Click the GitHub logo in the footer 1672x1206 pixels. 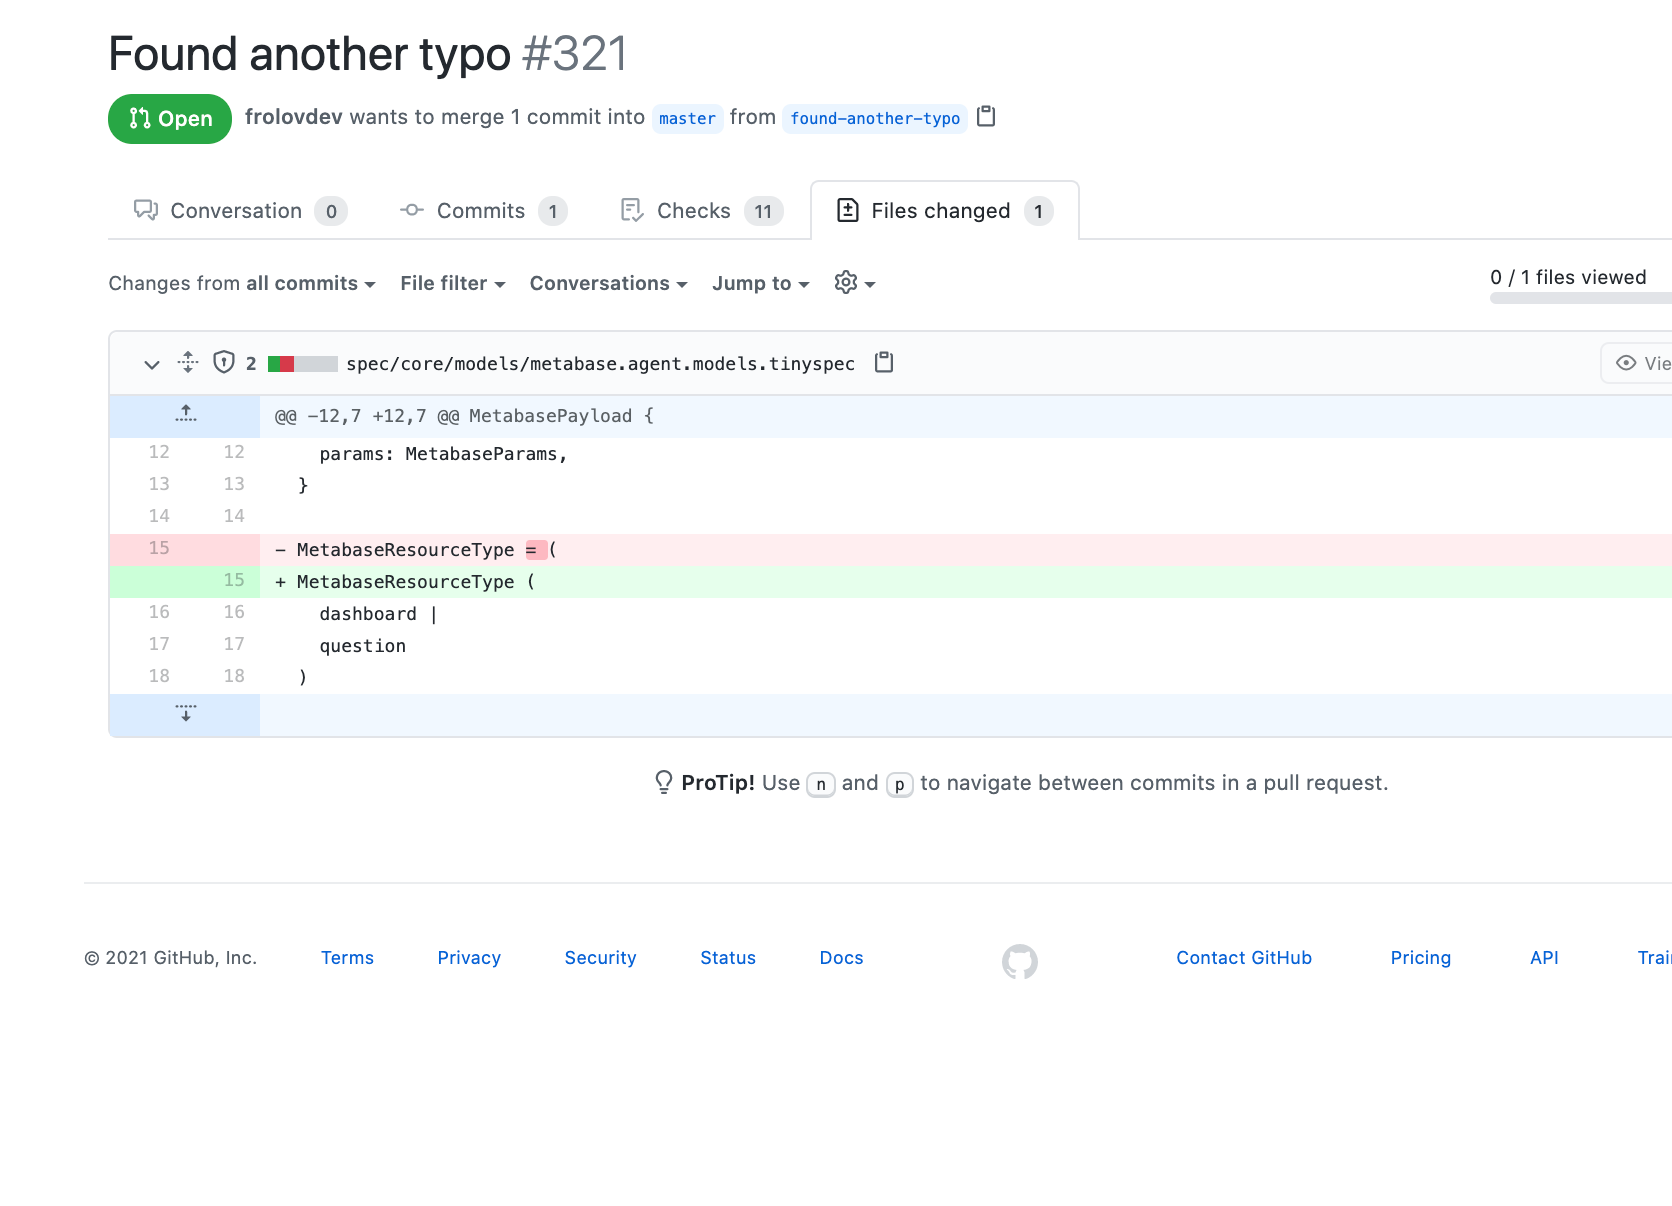click(1020, 961)
